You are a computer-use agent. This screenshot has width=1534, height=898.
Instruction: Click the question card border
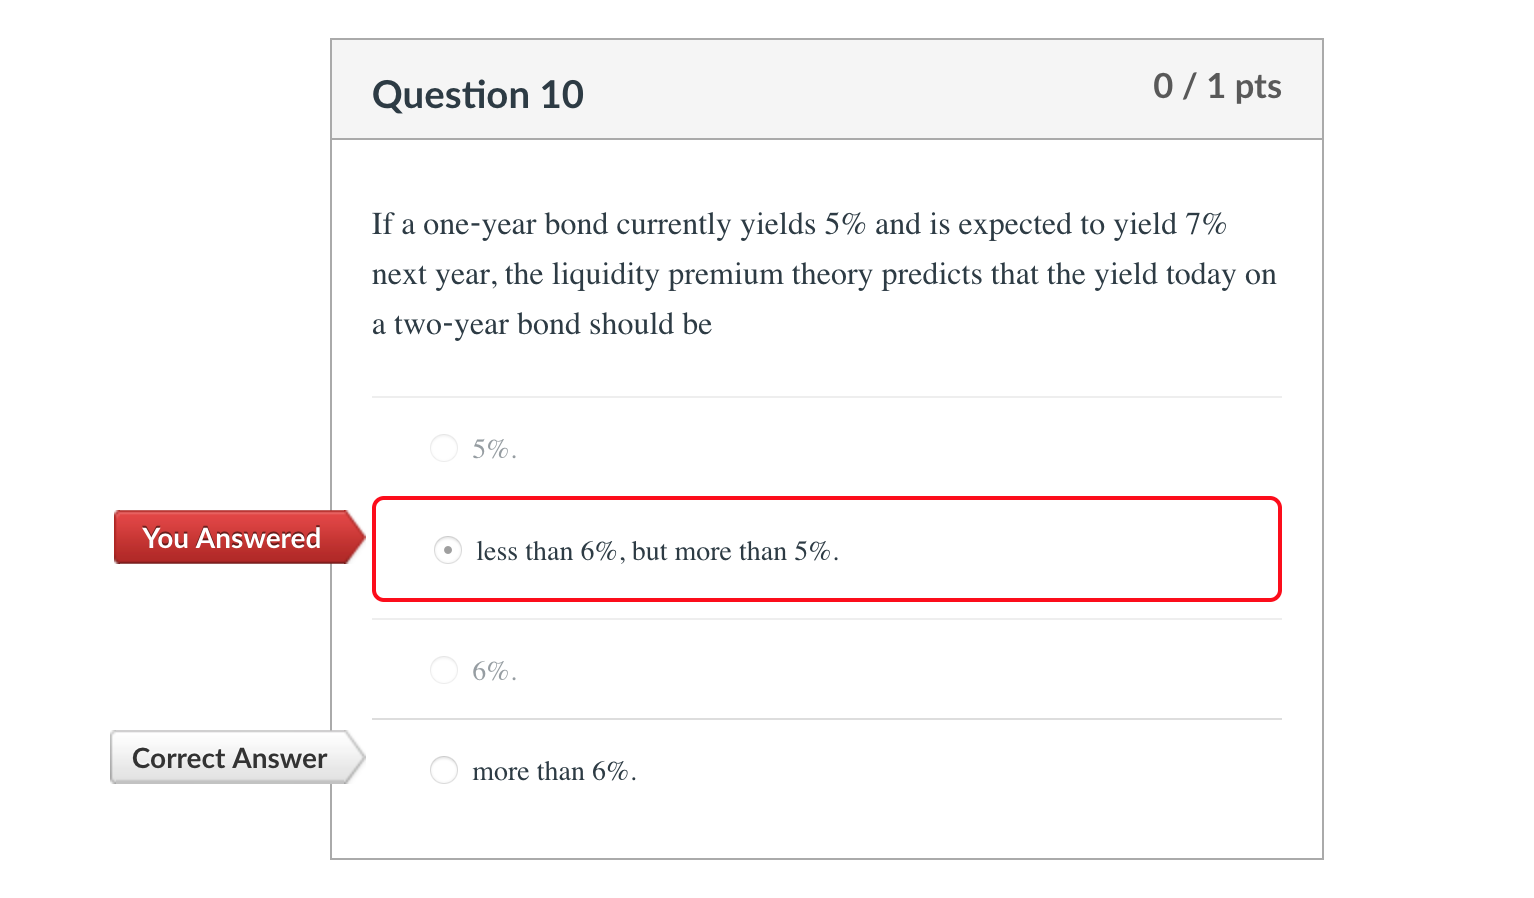click(330, 450)
